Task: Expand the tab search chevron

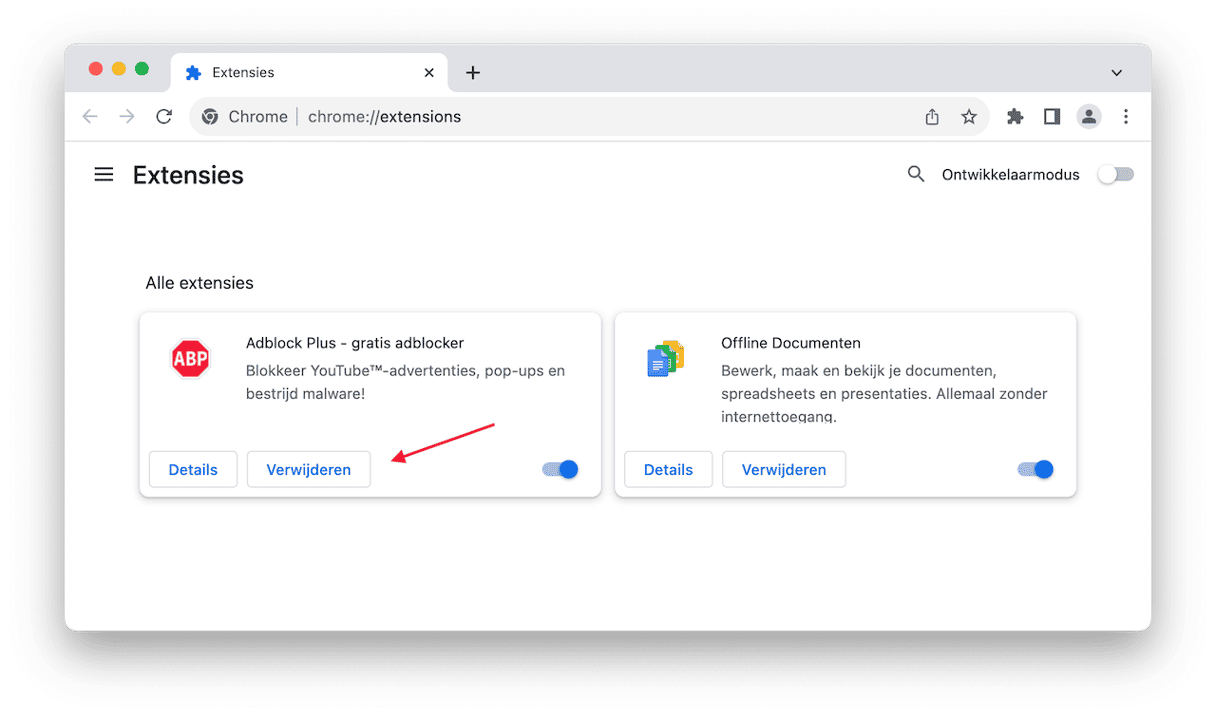Action: pyautogui.click(x=1117, y=73)
